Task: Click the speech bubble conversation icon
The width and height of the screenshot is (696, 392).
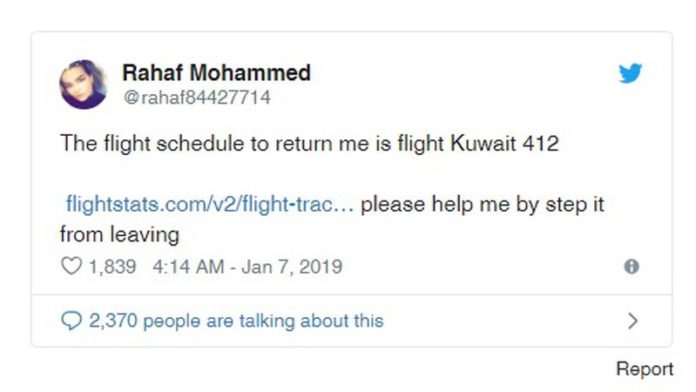Action: pos(71,321)
